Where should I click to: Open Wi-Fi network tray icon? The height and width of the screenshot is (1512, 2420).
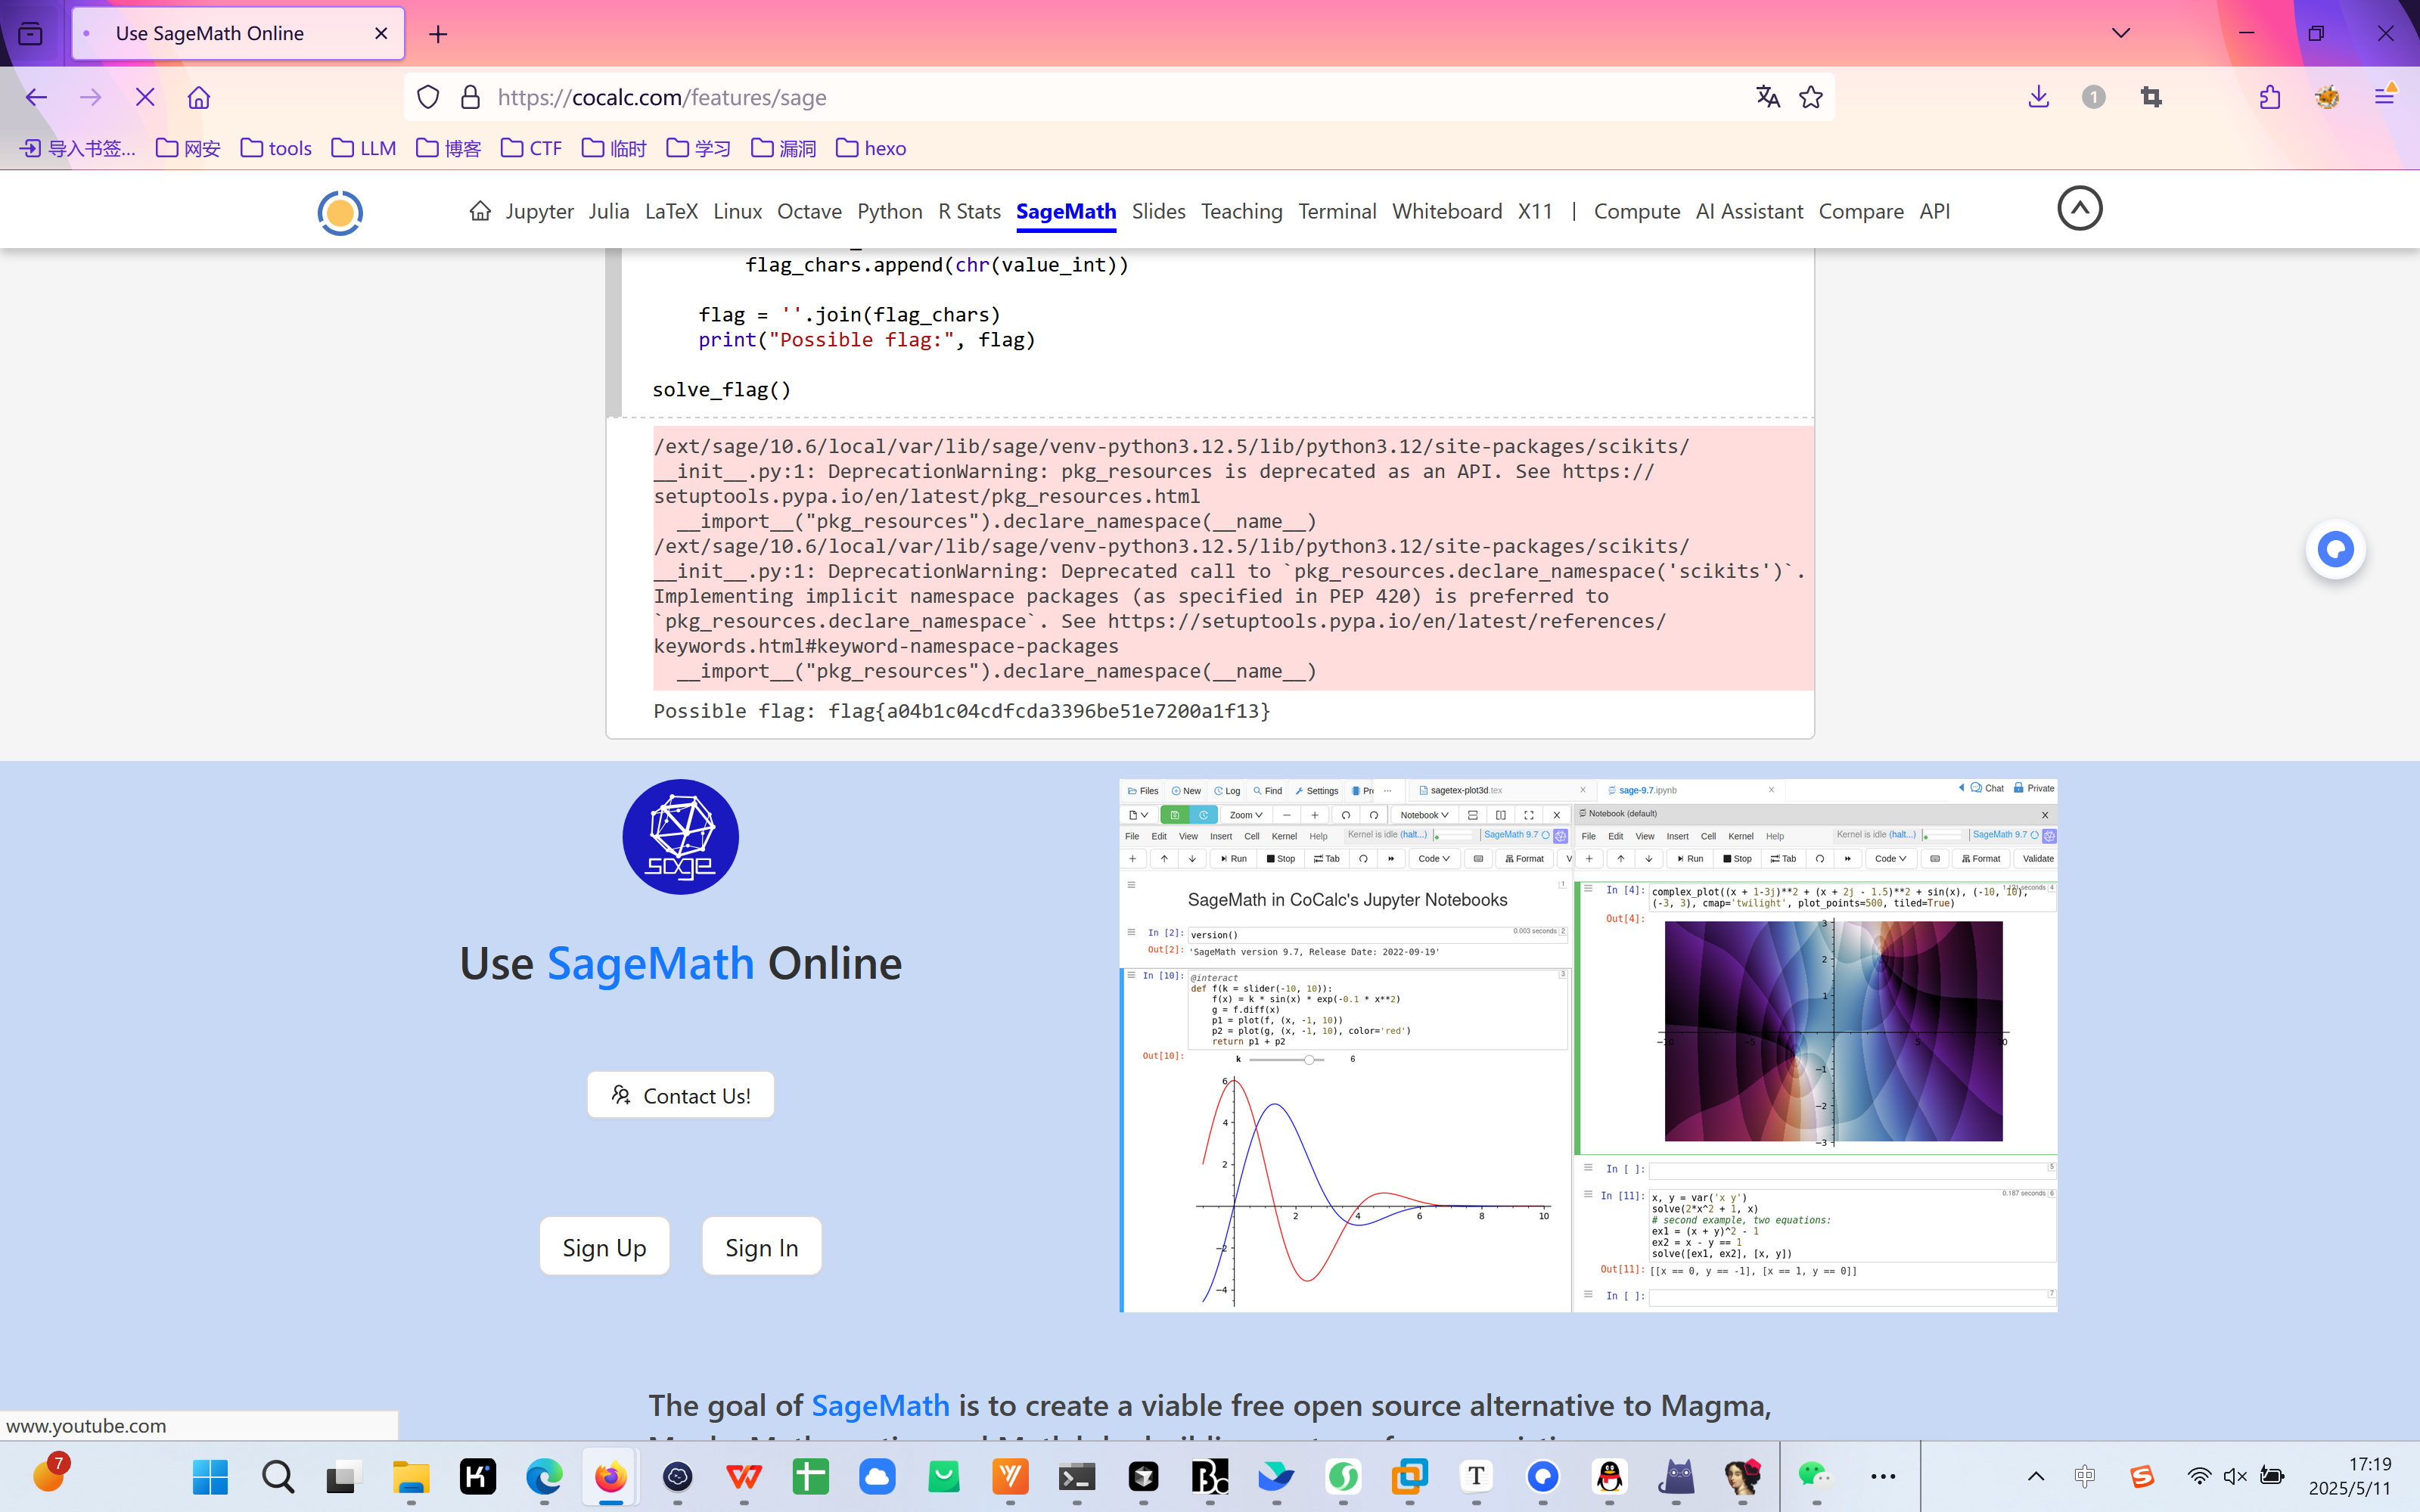[x=2198, y=1476]
